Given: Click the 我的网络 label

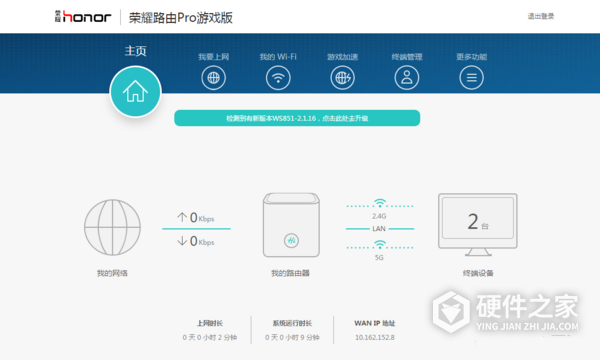Looking at the screenshot, I should tap(112, 273).
